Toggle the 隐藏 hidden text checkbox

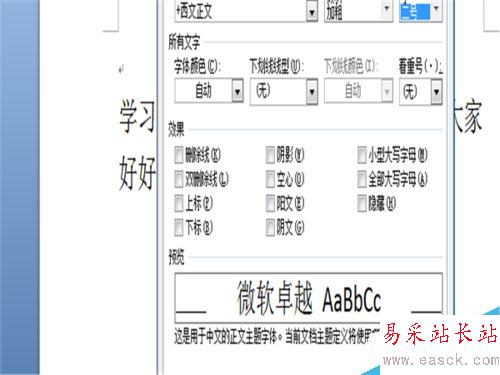pyautogui.click(x=362, y=203)
